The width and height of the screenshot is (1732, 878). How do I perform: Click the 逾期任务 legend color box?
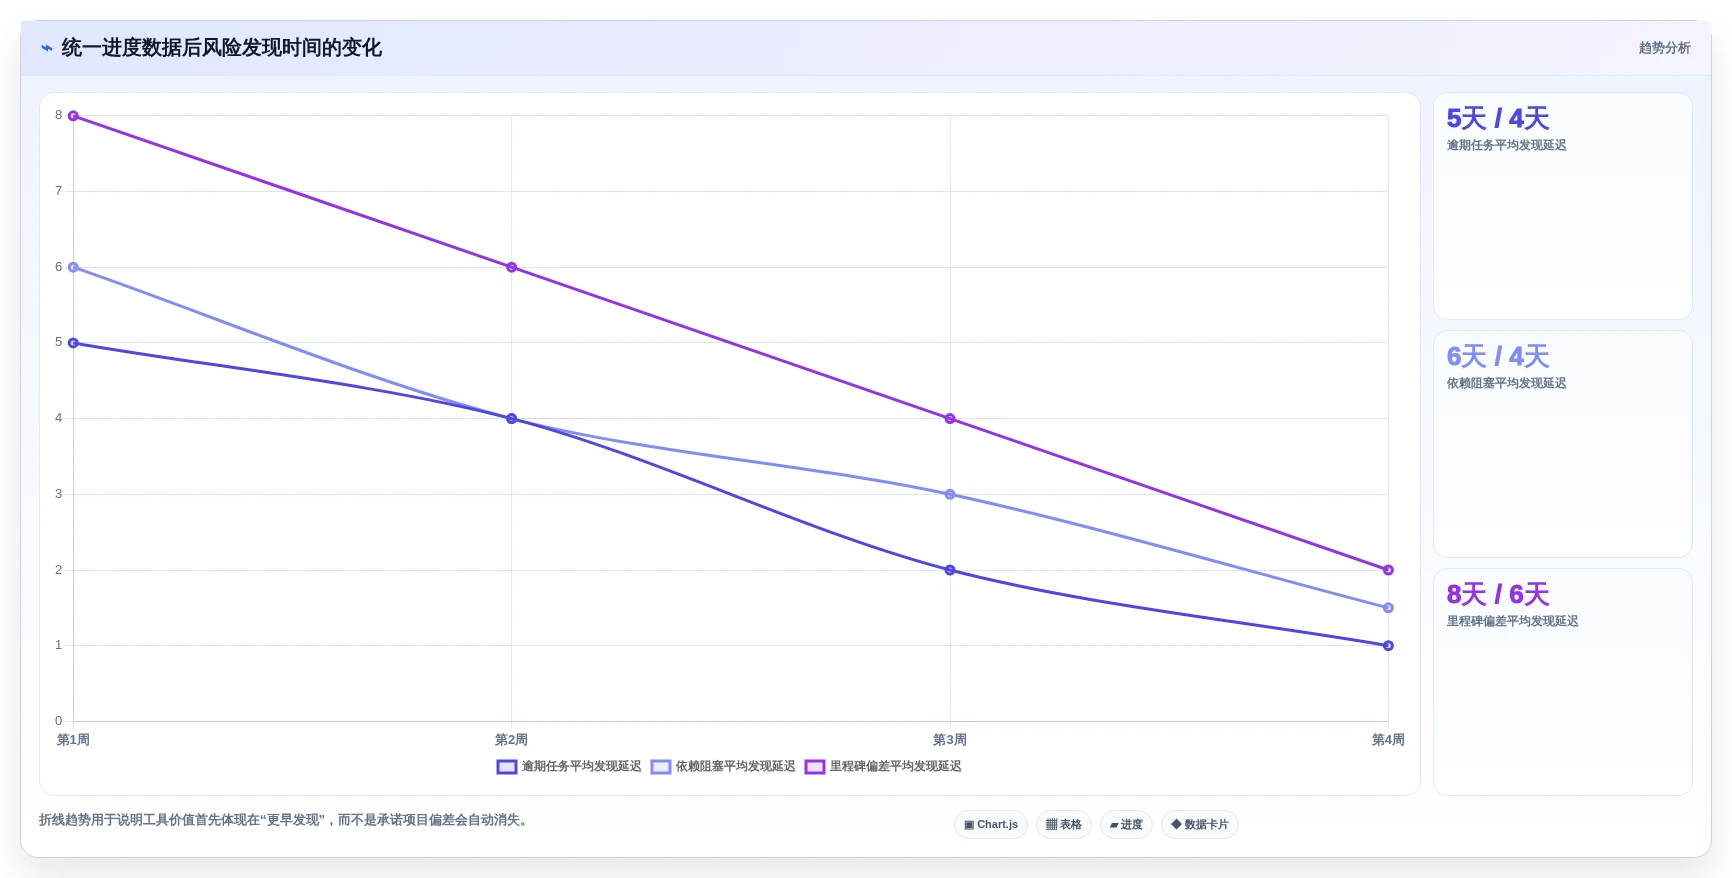tap(507, 767)
